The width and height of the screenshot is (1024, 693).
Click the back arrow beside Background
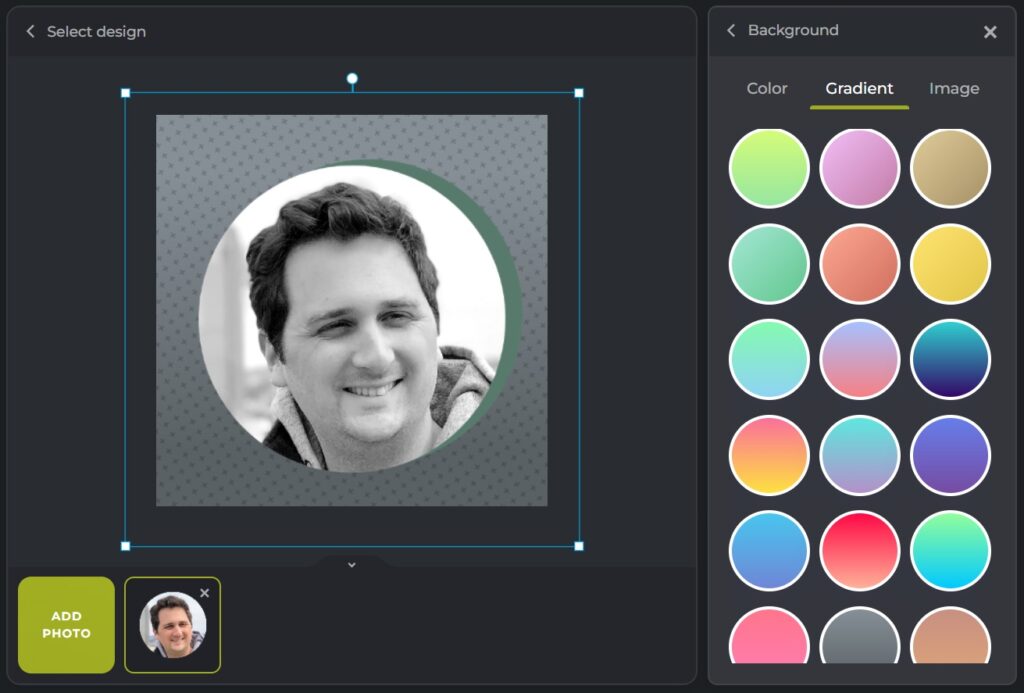[x=731, y=31]
